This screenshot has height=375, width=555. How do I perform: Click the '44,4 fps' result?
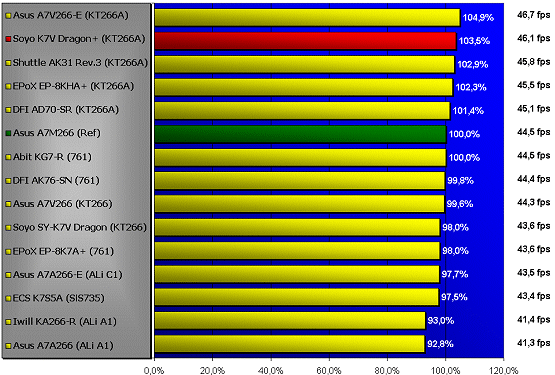(x=534, y=179)
